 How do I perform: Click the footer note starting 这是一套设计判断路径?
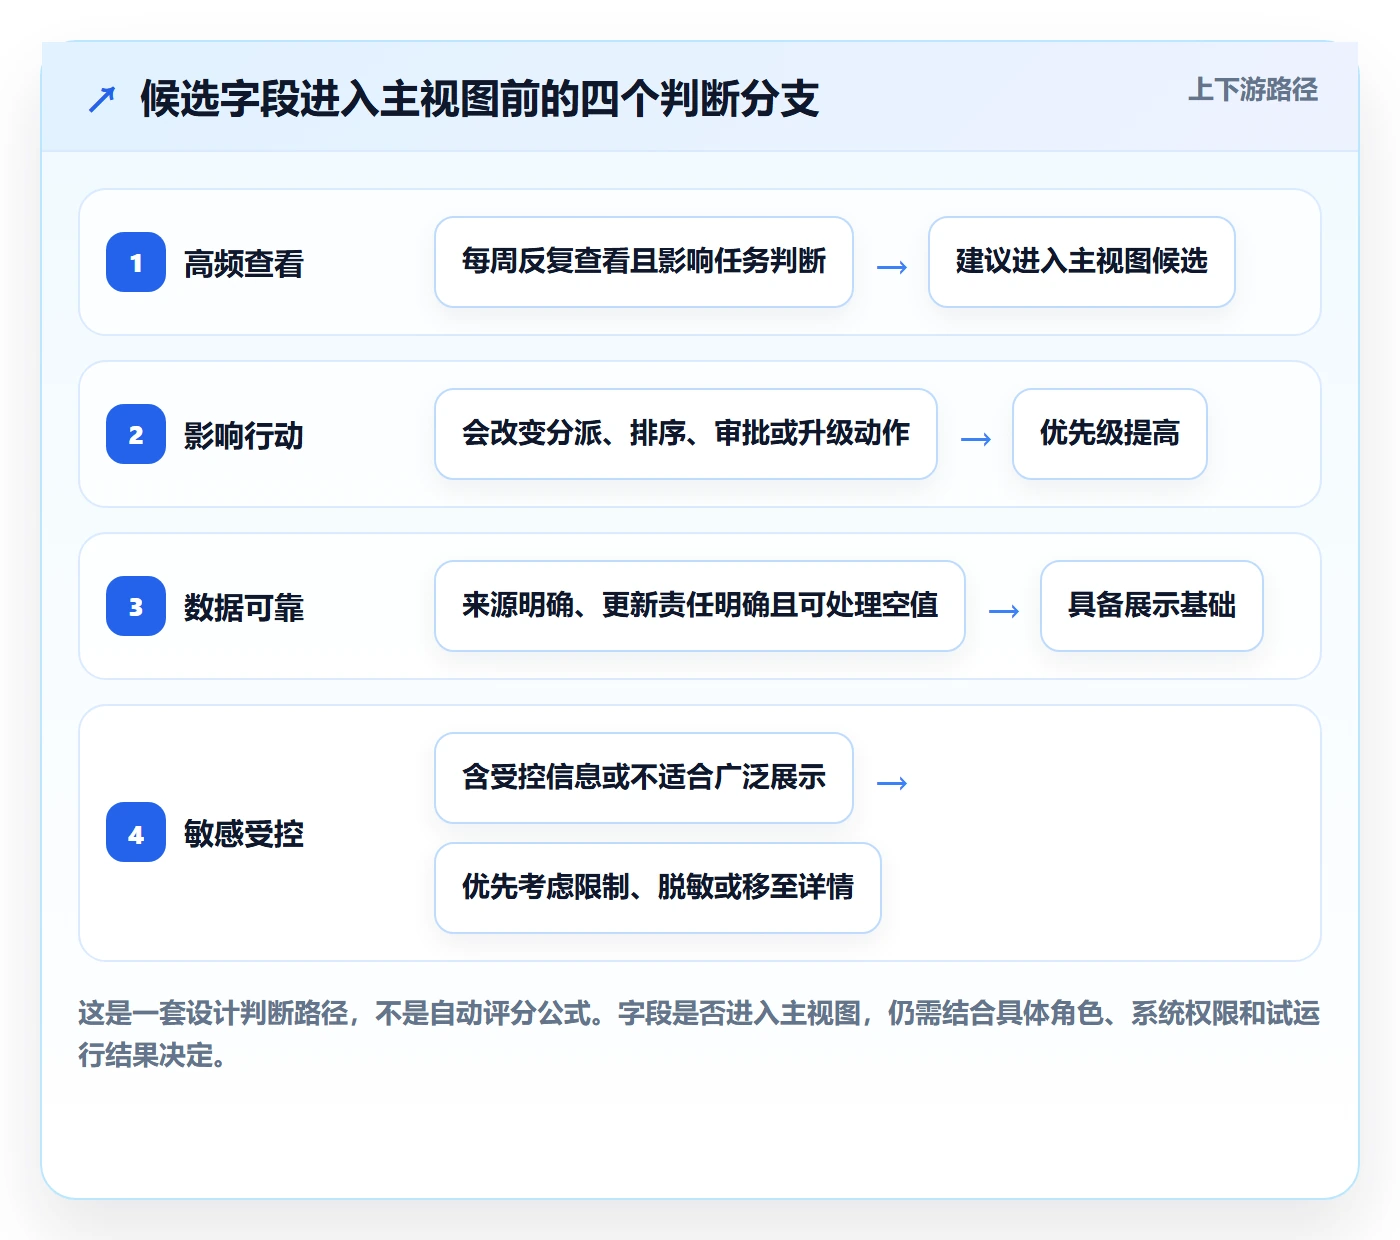click(x=699, y=1034)
